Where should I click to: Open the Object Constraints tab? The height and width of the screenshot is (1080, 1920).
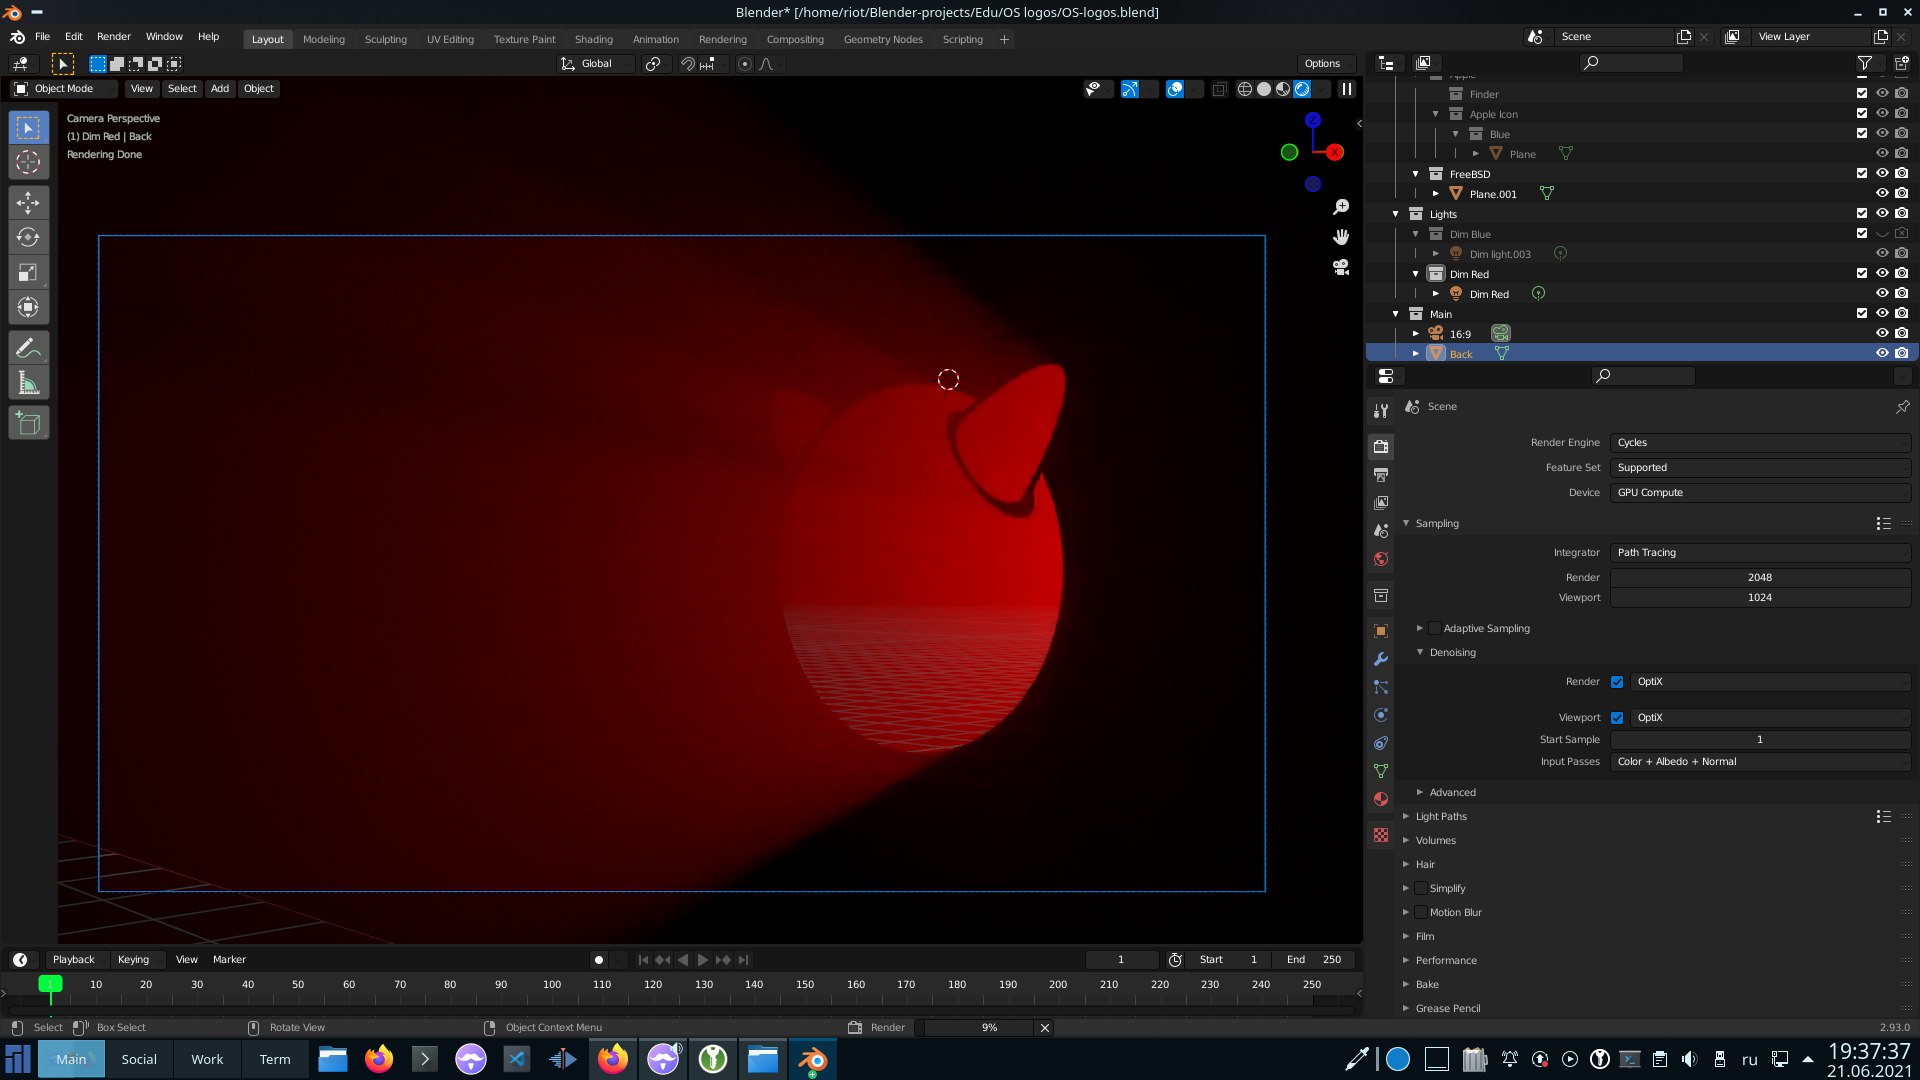[x=1381, y=743]
